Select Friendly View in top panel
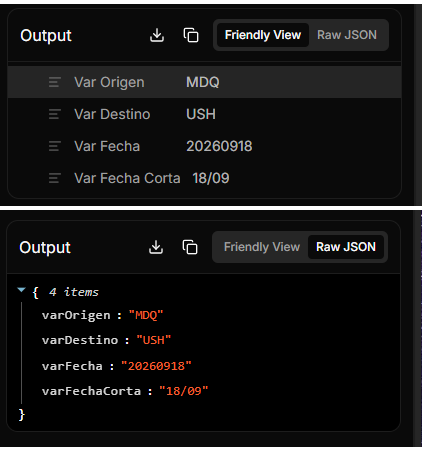This screenshot has height=450, width=422. click(263, 35)
